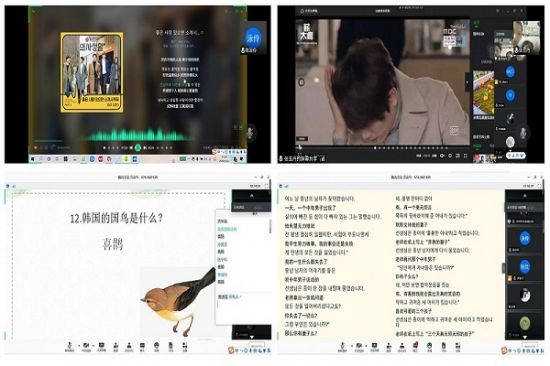This screenshot has height=366, width=550.
Task: Open documents icon in bottom-right meeting toolbar
Action: point(444,346)
